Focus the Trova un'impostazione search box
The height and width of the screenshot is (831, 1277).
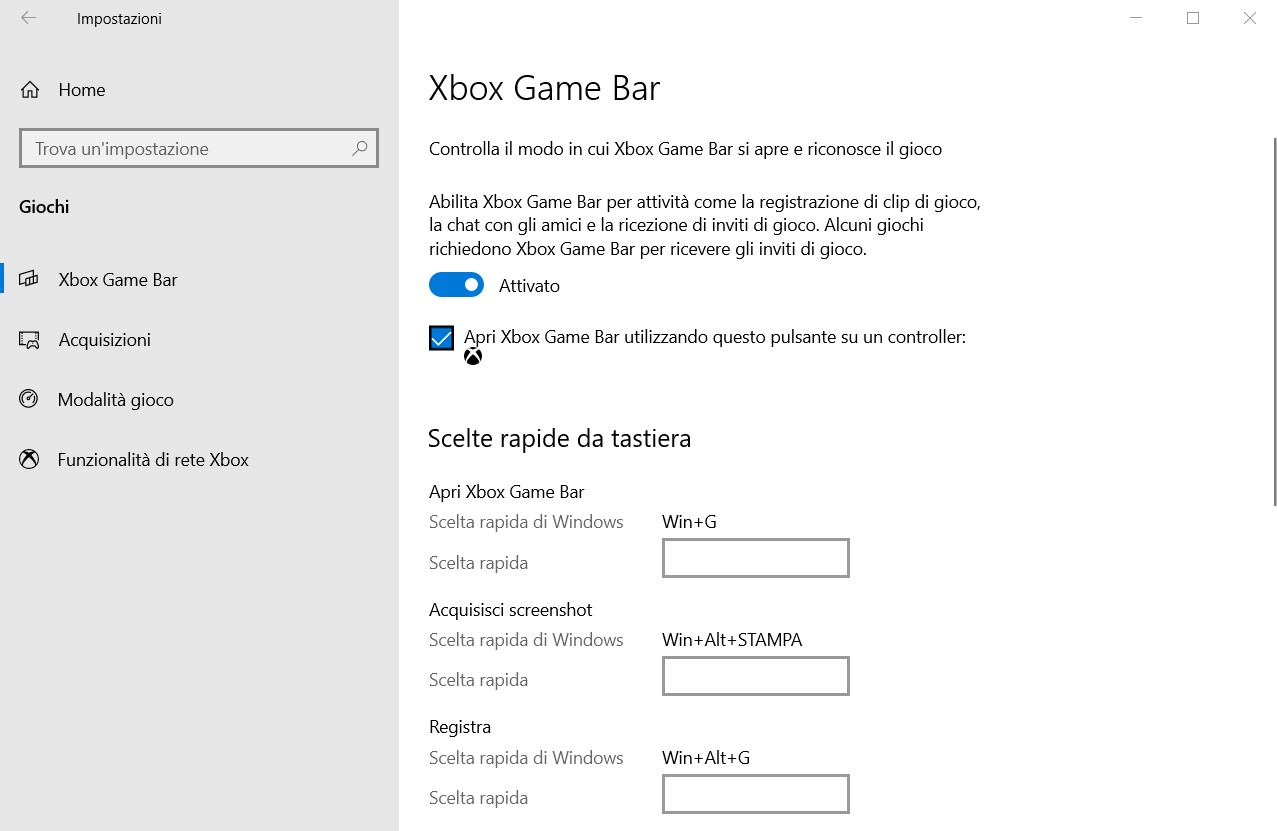tap(198, 148)
